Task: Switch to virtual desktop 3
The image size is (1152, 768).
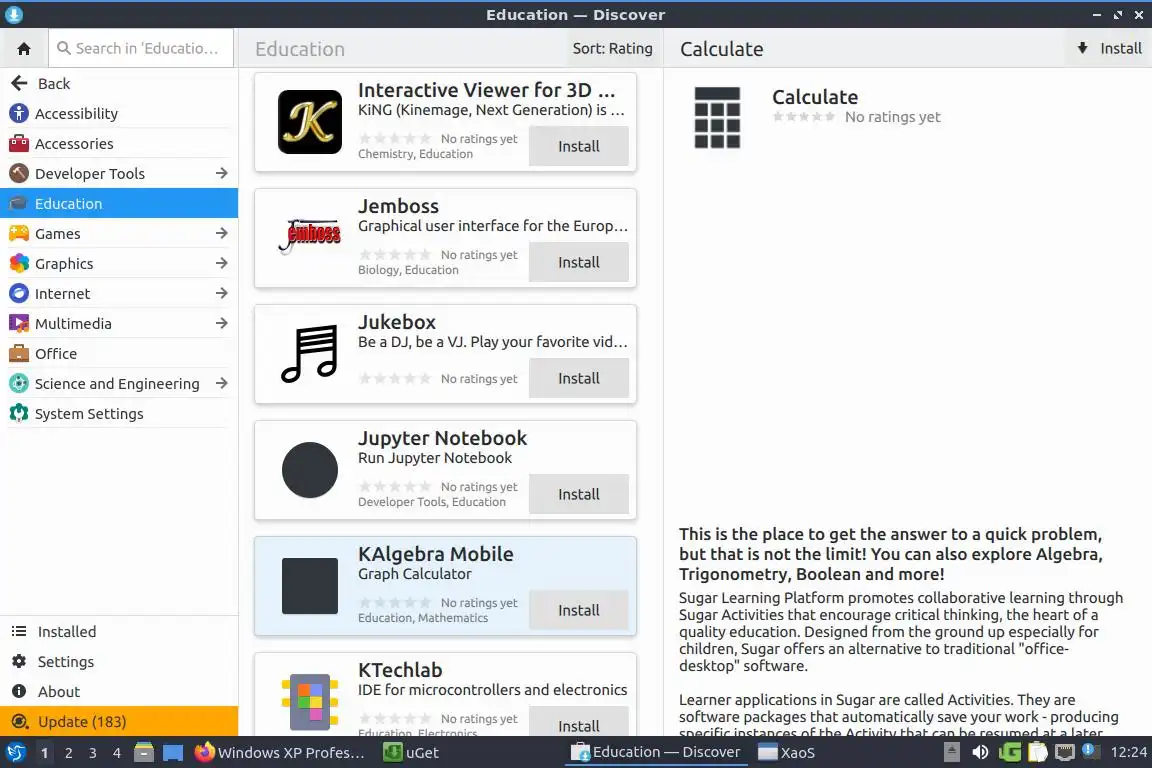Action: point(93,753)
